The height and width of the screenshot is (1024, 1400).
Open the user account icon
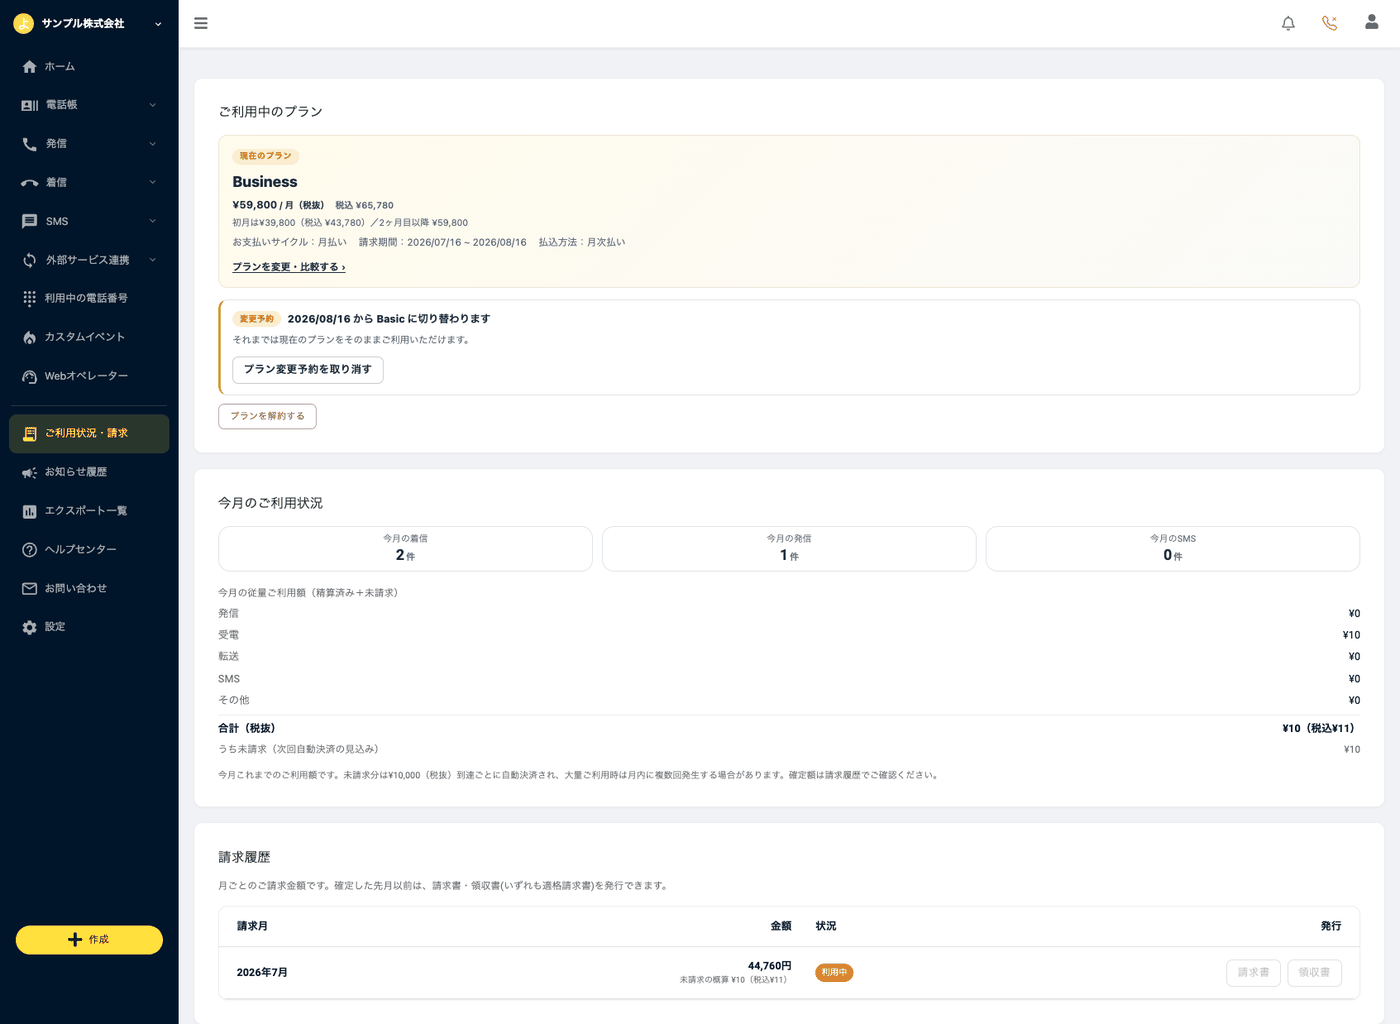[x=1371, y=22]
